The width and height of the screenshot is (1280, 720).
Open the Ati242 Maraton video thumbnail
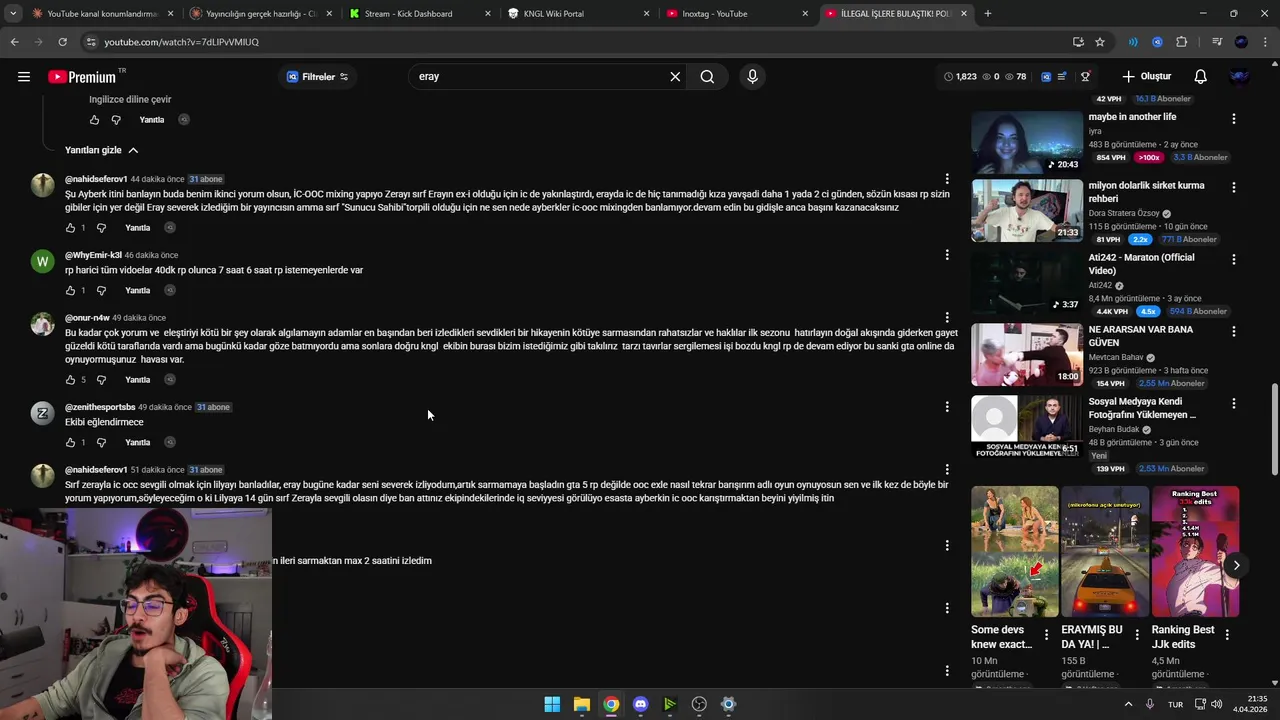pos(1027,282)
